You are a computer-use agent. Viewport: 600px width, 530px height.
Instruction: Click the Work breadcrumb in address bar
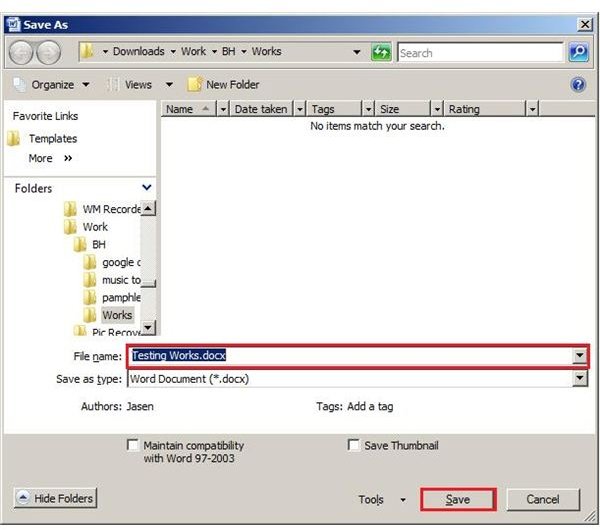[193, 51]
